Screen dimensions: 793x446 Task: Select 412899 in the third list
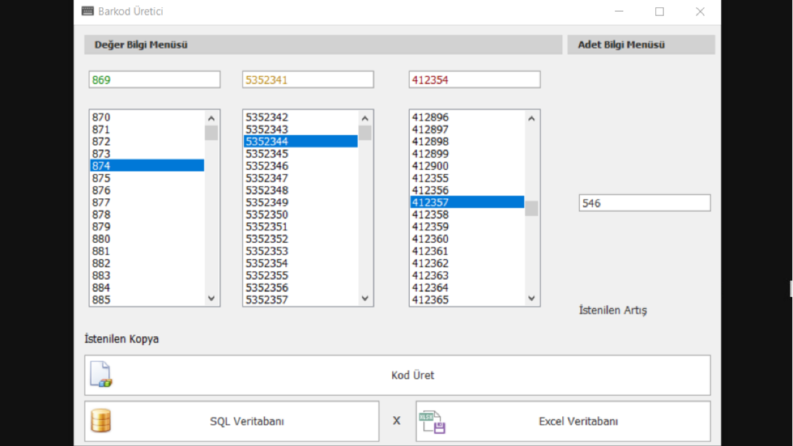(x=467, y=153)
